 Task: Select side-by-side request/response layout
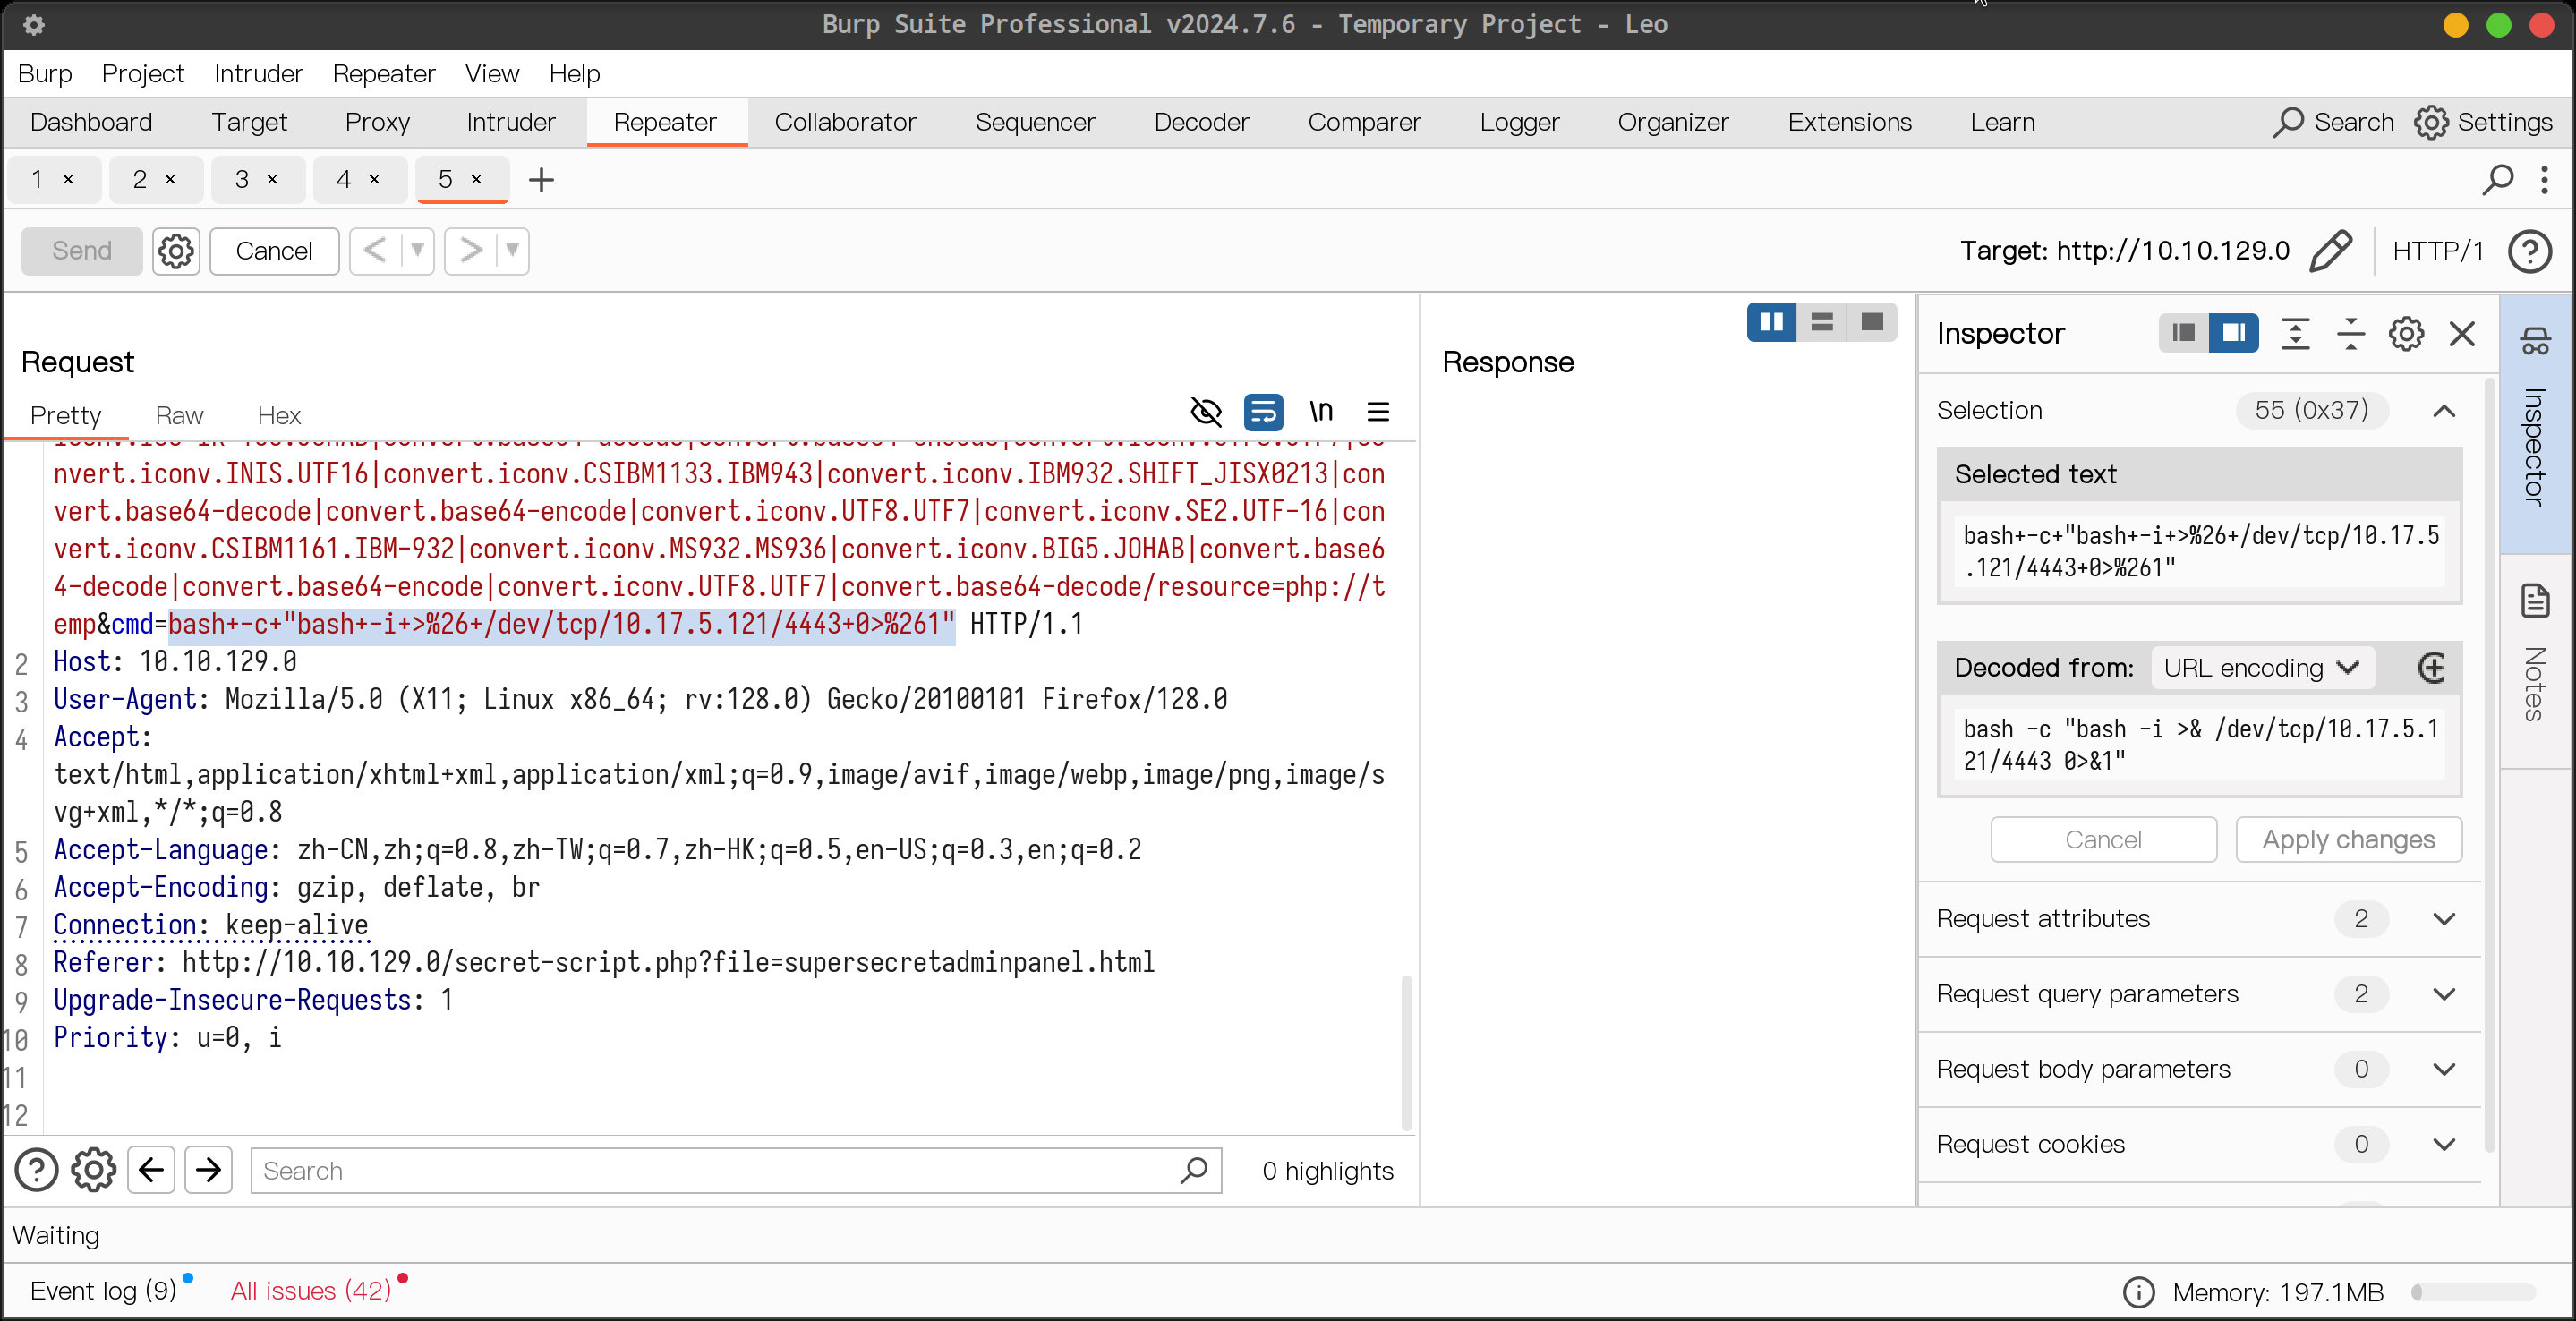[1771, 322]
